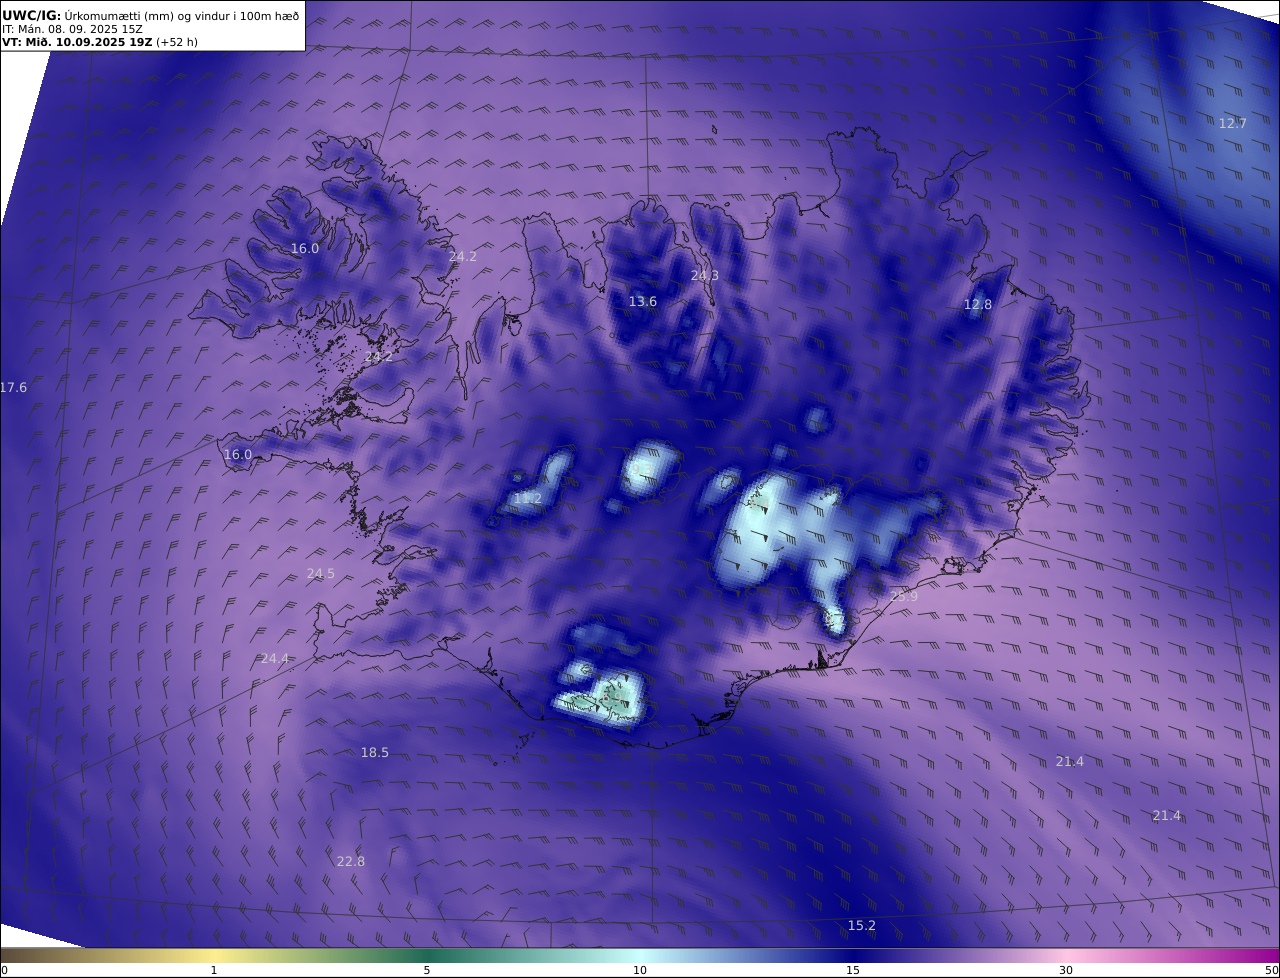Screen dimensions: 1280x978
Task: Click the colorbar tick label 0
Action: [4, 970]
